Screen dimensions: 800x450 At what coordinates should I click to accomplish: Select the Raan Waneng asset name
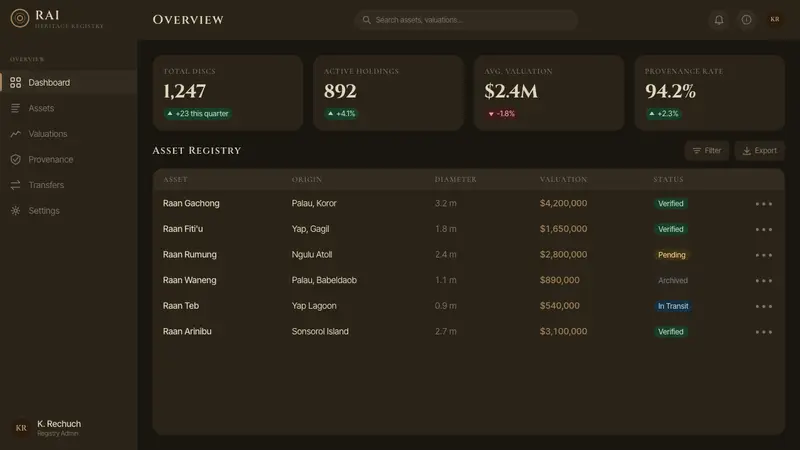[189, 280]
